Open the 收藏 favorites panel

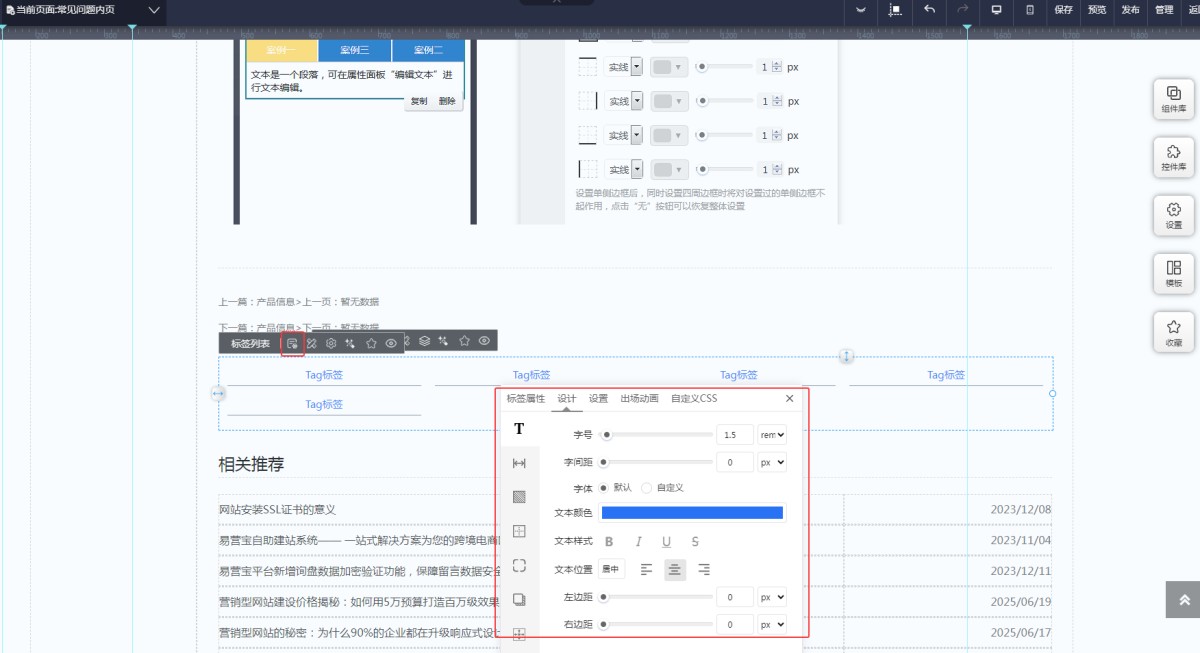pyautogui.click(x=1174, y=332)
